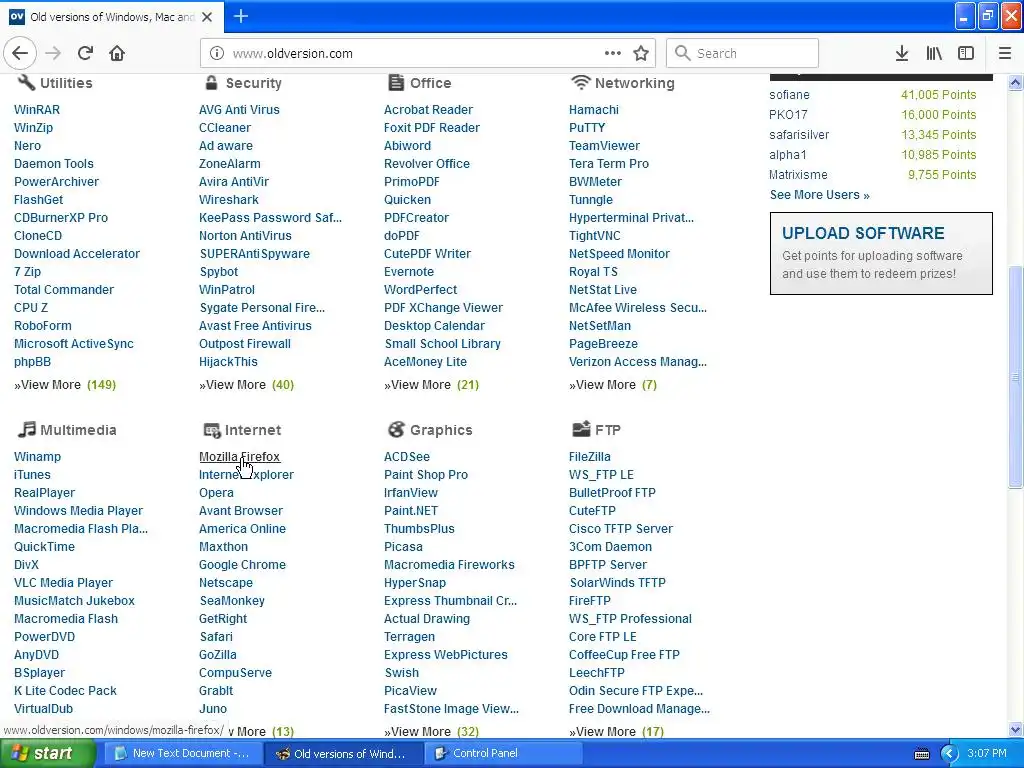Open the Hamachi link
The height and width of the screenshot is (768, 1024).
coord(594,110)
